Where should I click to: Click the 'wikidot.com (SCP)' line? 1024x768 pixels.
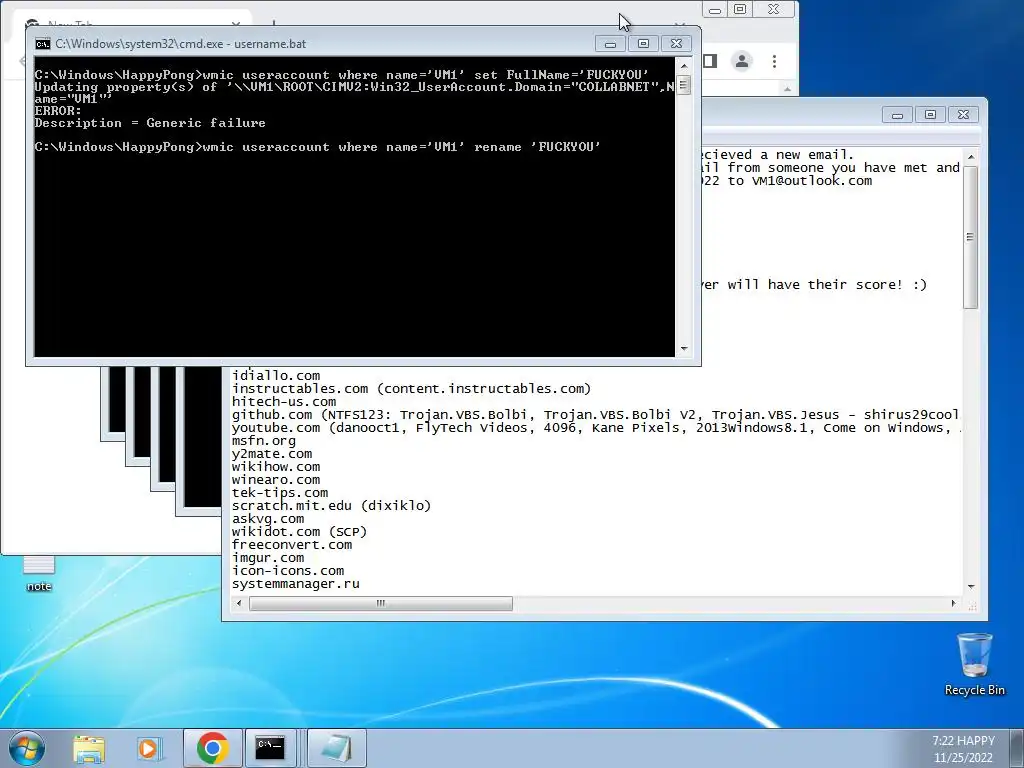click(299, 532)
